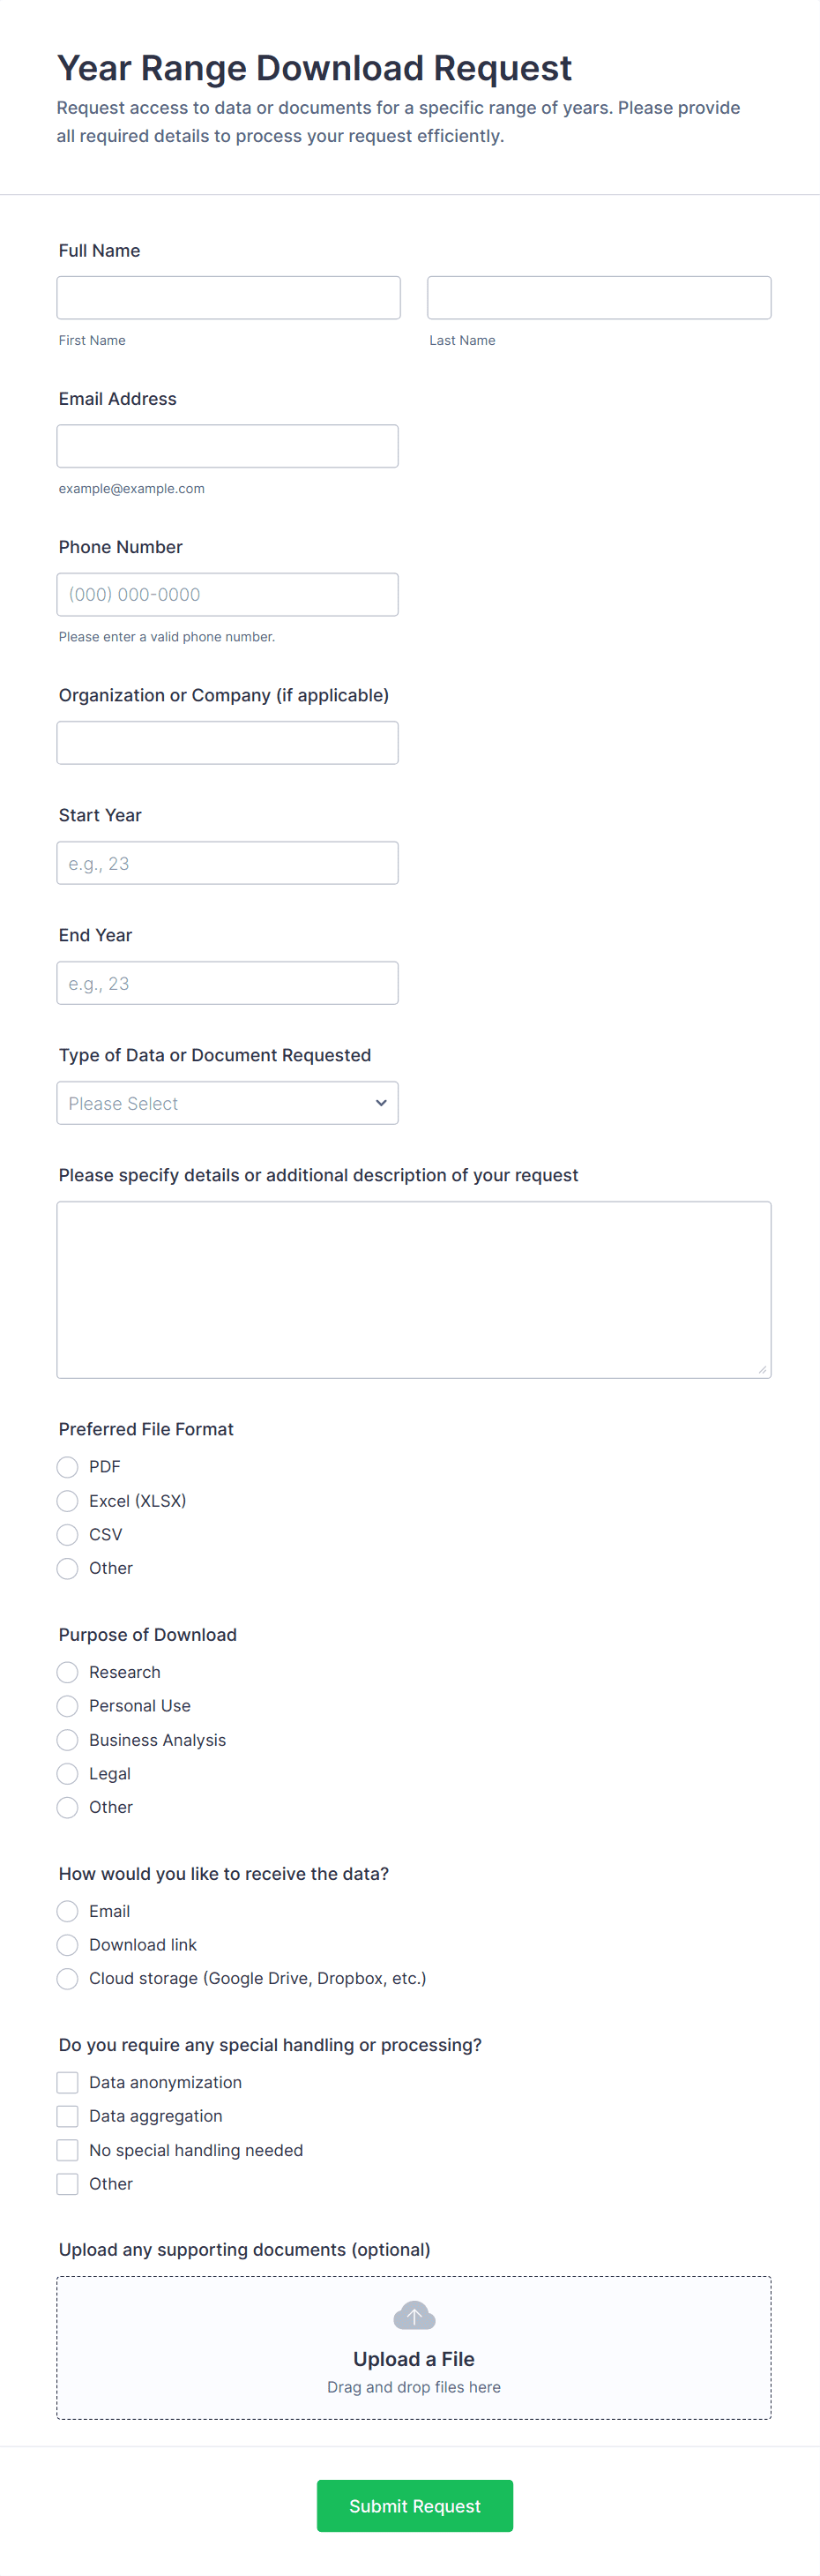
Task: Click the cloud upload icon
Action: tap(414, 2315)
